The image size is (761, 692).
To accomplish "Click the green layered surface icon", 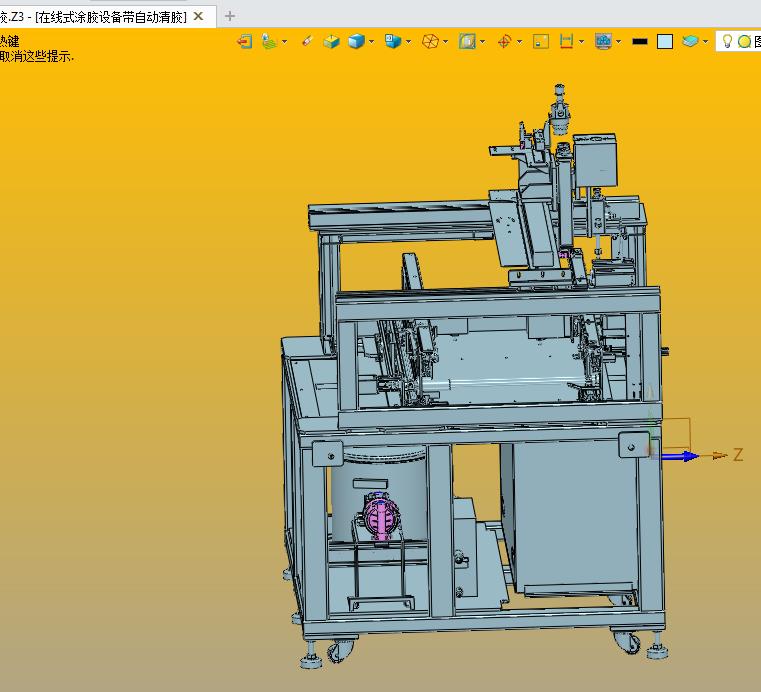I will click(x=269, y=42).
